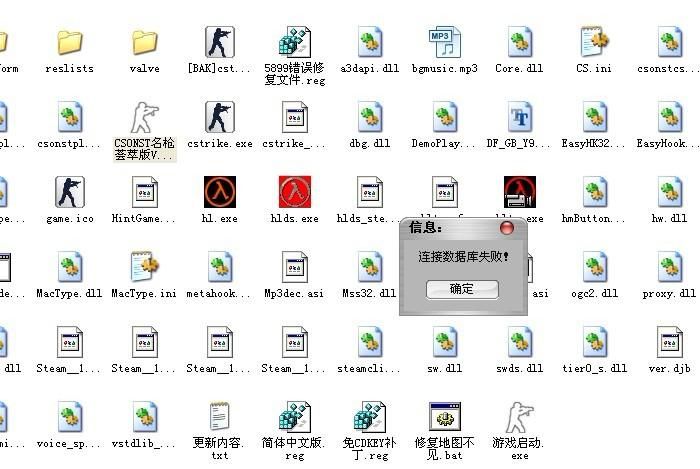Select the CS.ini config file
The image size is (700, 469).
coord(595,42)
